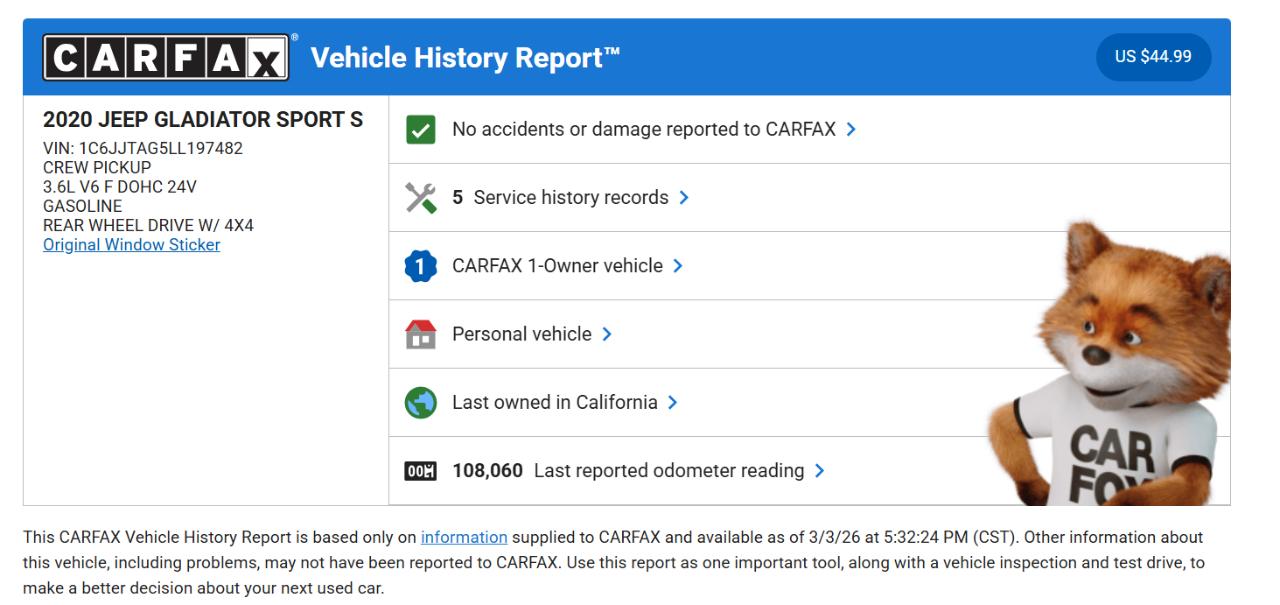Click the globe Last owned icon
Viewport: 1280px width, 605px height.
point(421,402)
